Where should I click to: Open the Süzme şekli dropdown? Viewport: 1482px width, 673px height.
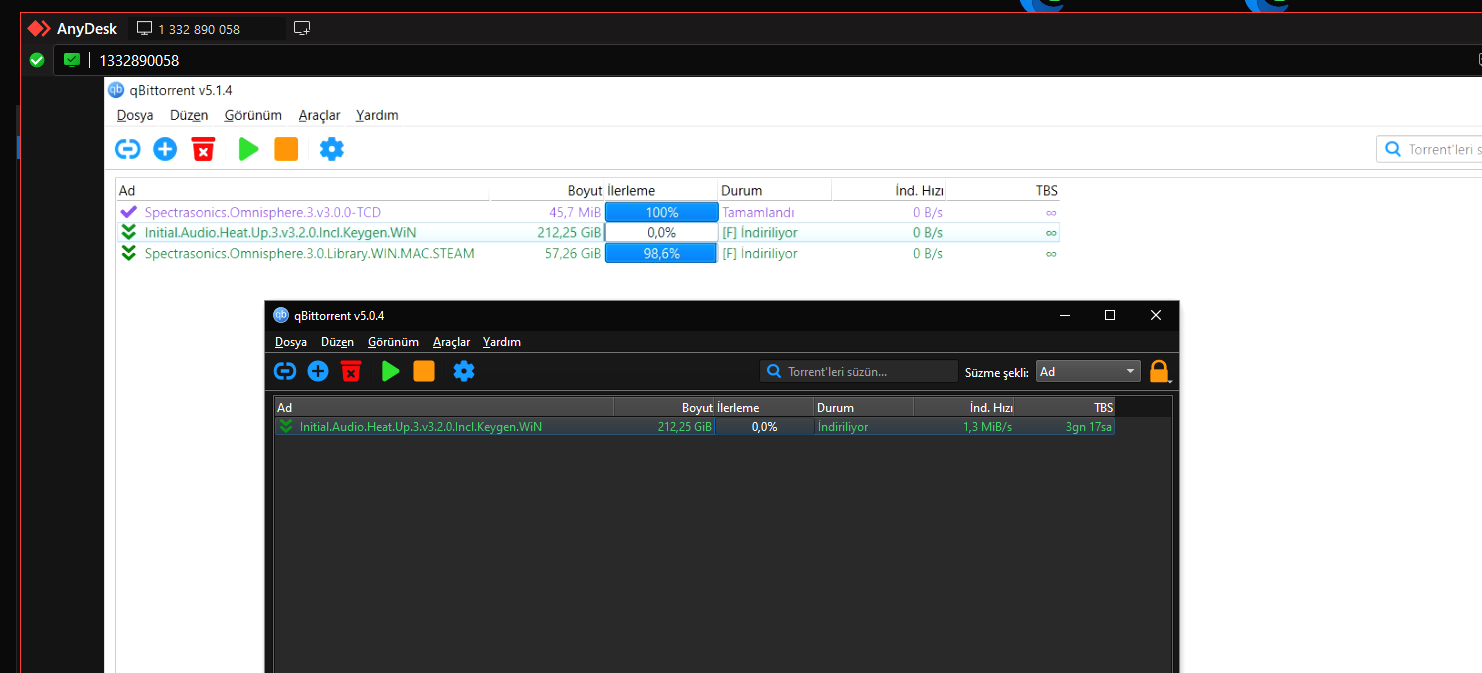(1088, 372)
